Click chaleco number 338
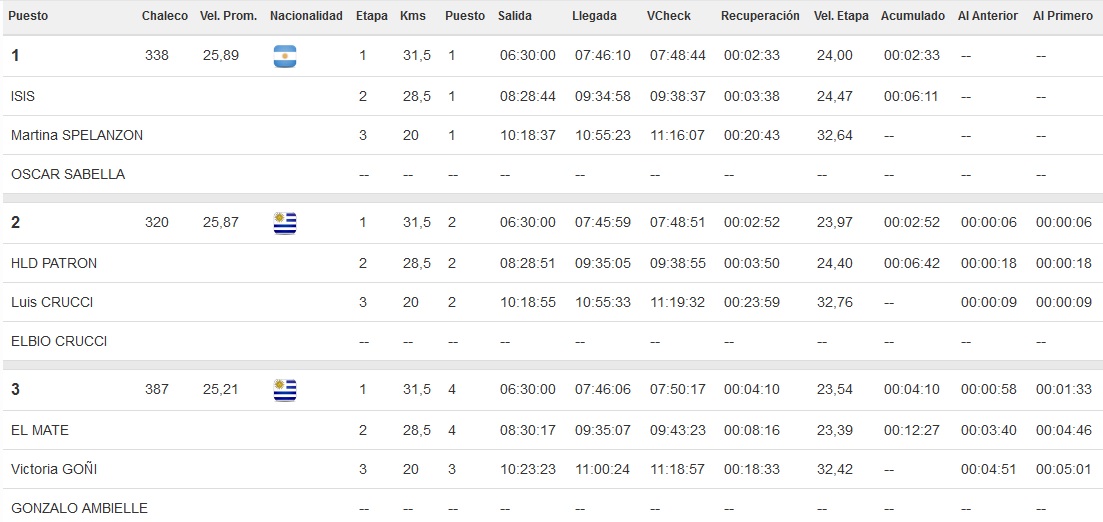Viewport: 1103px width, 522px height. [x=157, y=55]
